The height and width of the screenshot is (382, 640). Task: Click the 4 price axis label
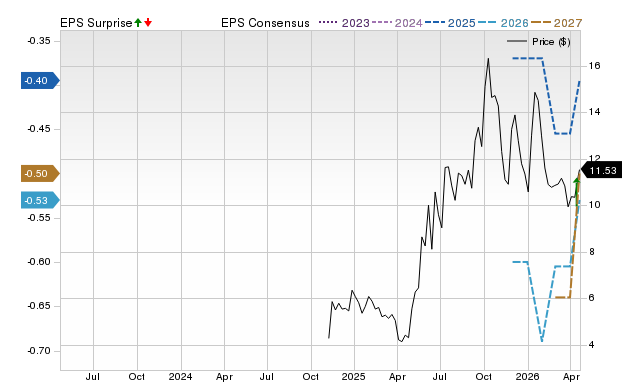591,345
